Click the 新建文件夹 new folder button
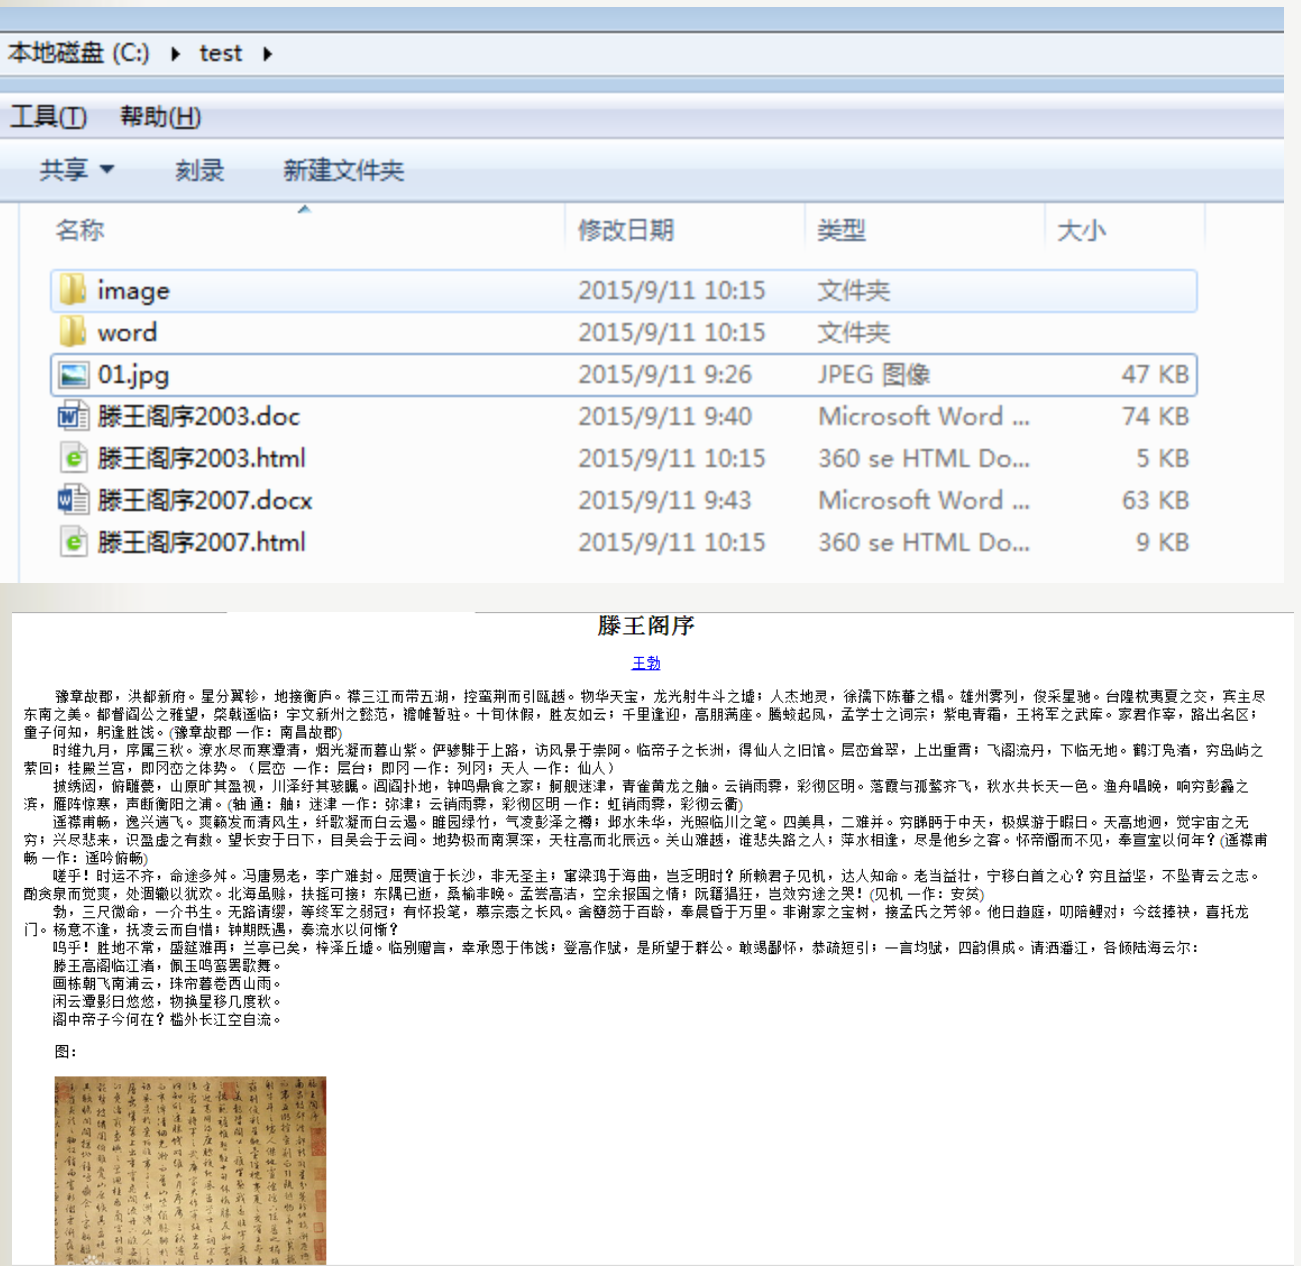This screenshot has width=1301, height=1266. tap(343, 170)
